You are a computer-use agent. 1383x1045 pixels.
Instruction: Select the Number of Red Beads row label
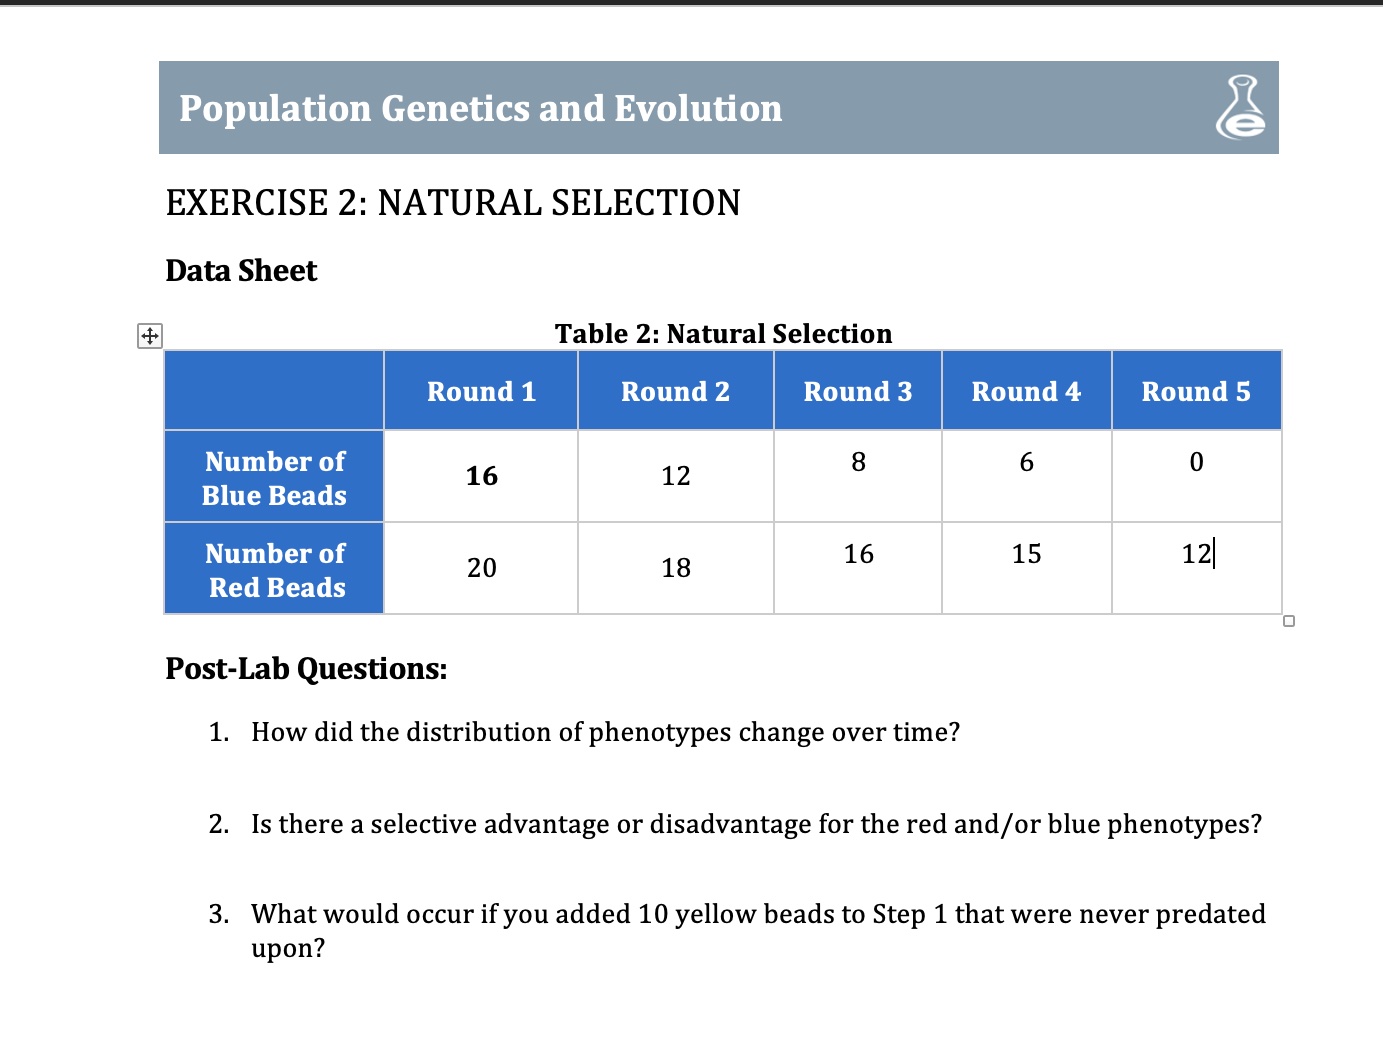point(273,569)
